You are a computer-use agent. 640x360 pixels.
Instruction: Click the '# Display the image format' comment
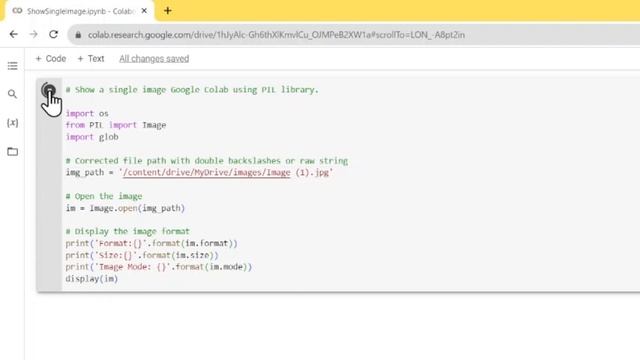pos(127,231)
